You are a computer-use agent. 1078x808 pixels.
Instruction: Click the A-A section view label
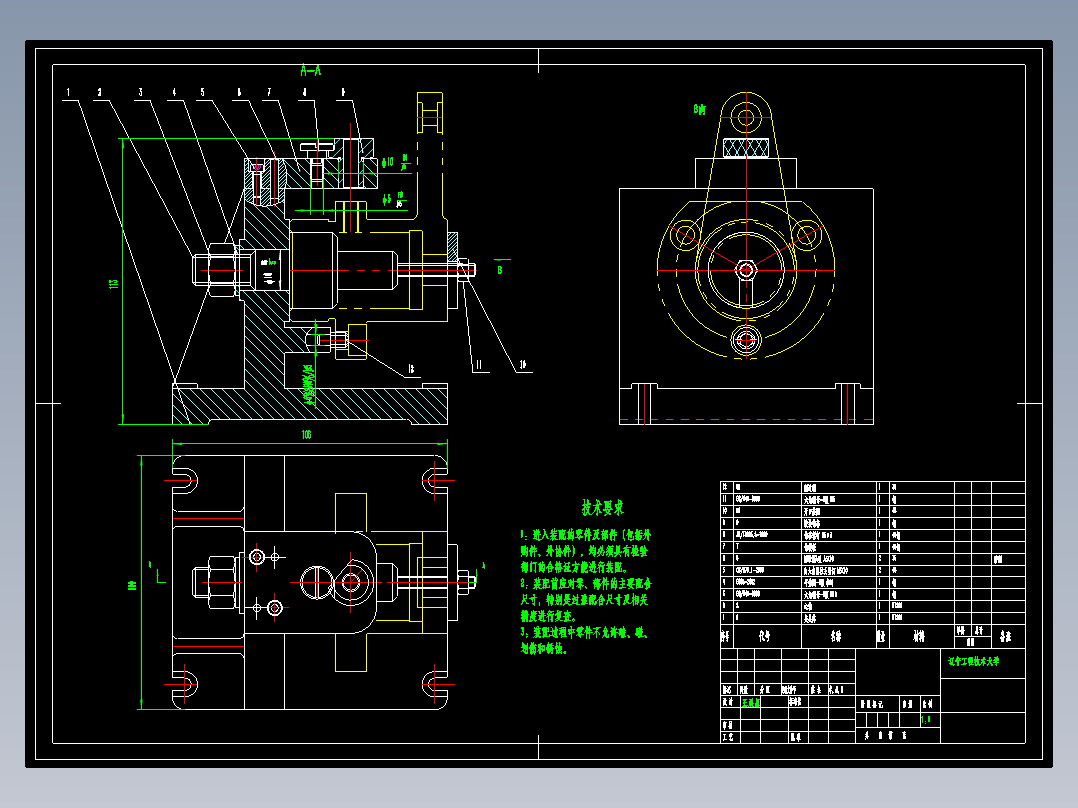pos(311,70)
